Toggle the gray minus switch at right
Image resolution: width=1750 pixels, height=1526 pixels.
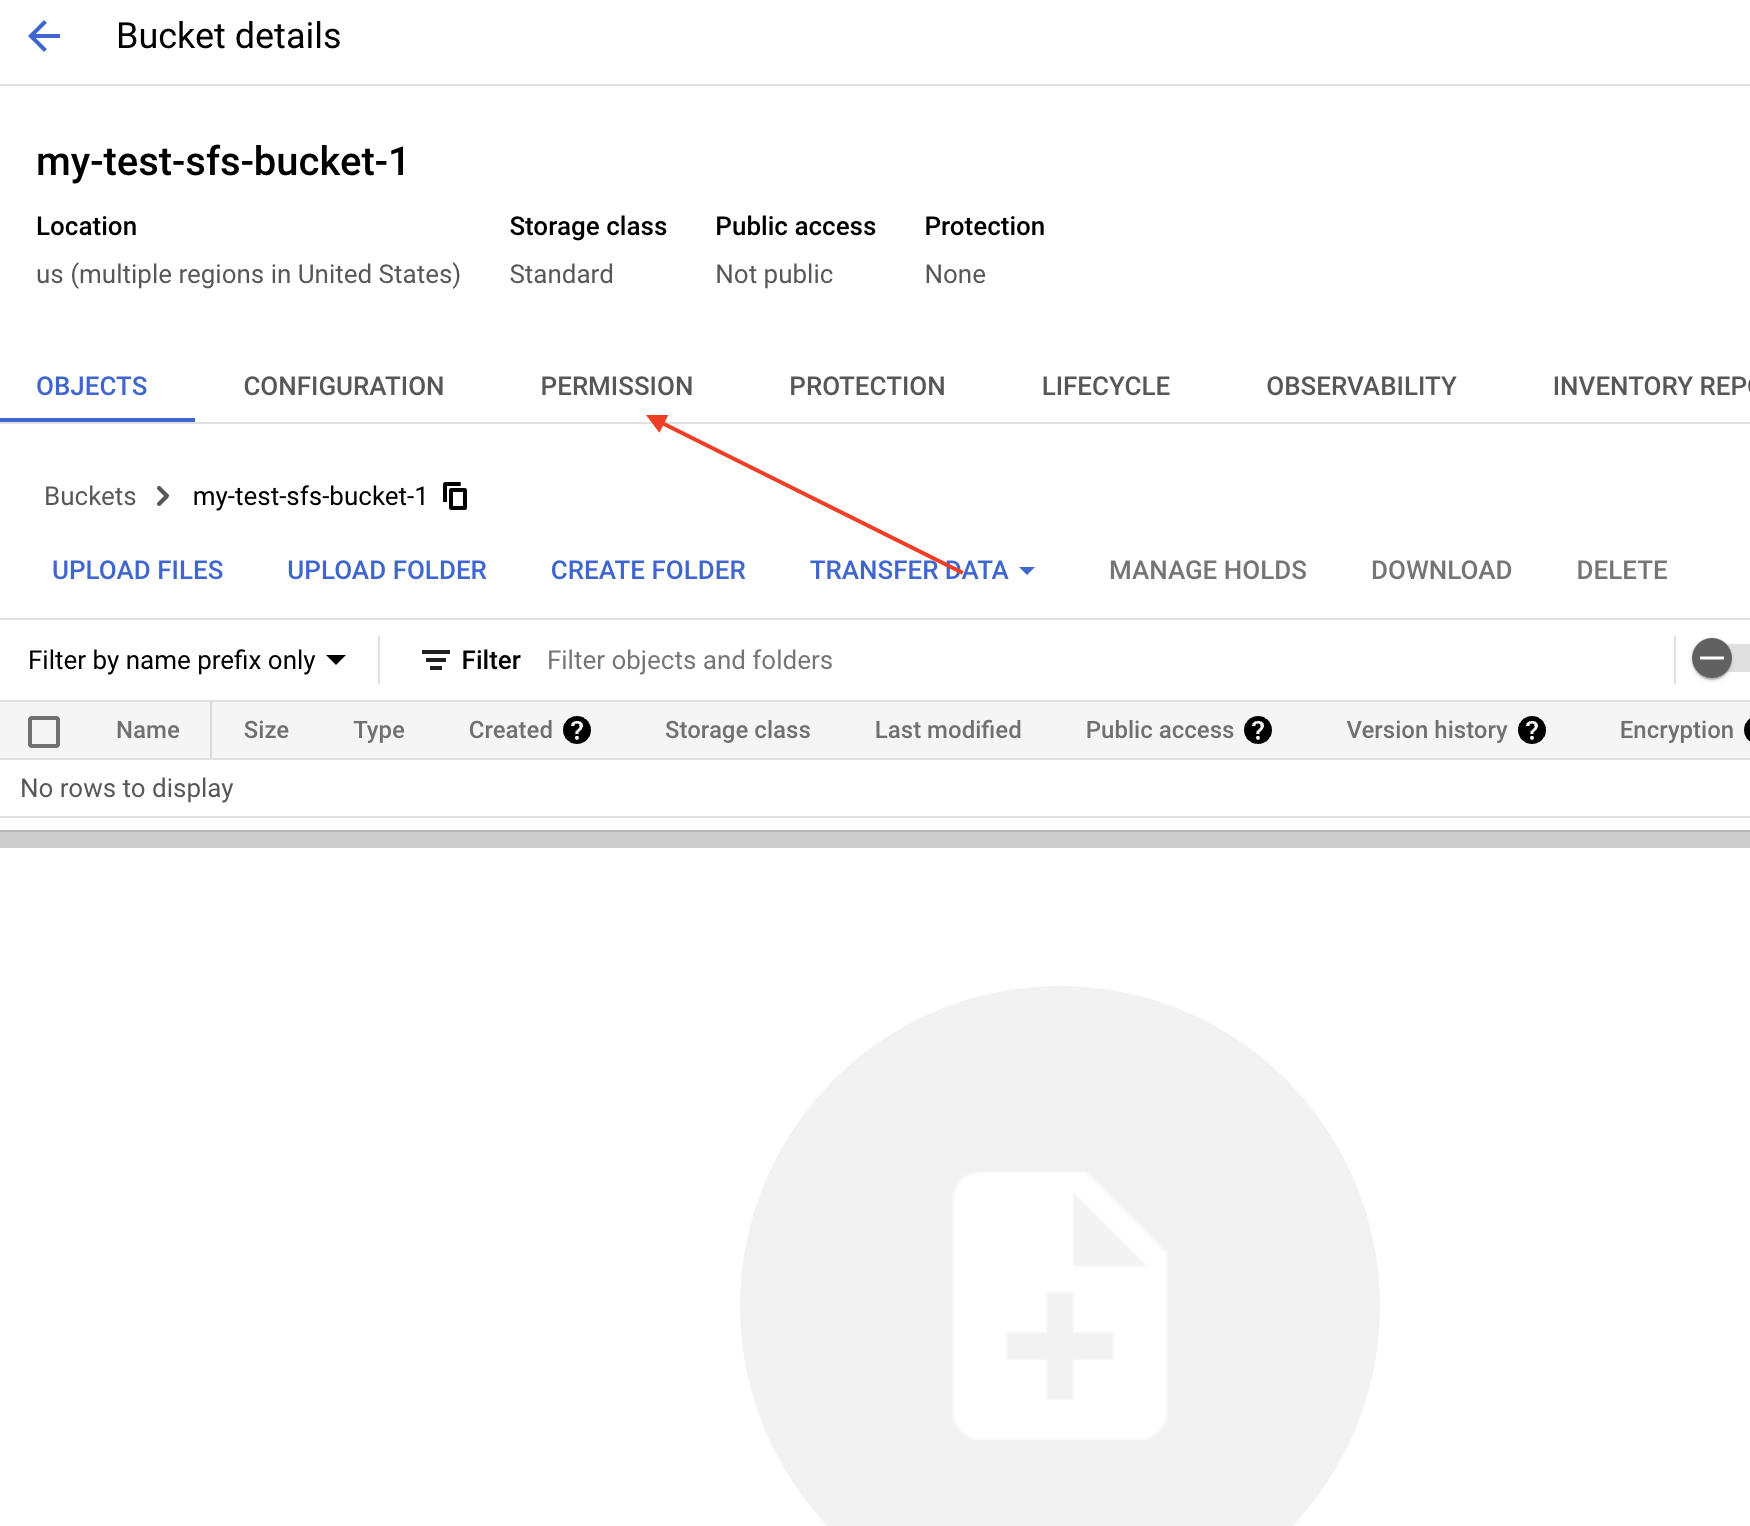[x=1712, y=658]
